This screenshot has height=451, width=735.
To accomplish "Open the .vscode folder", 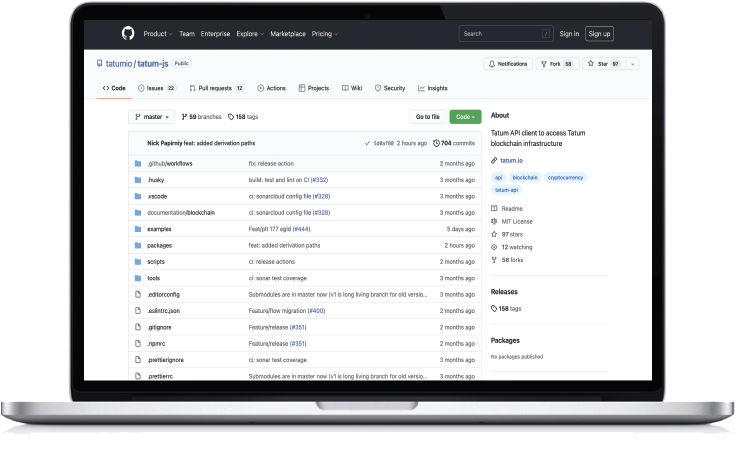I will click(157, 196).
